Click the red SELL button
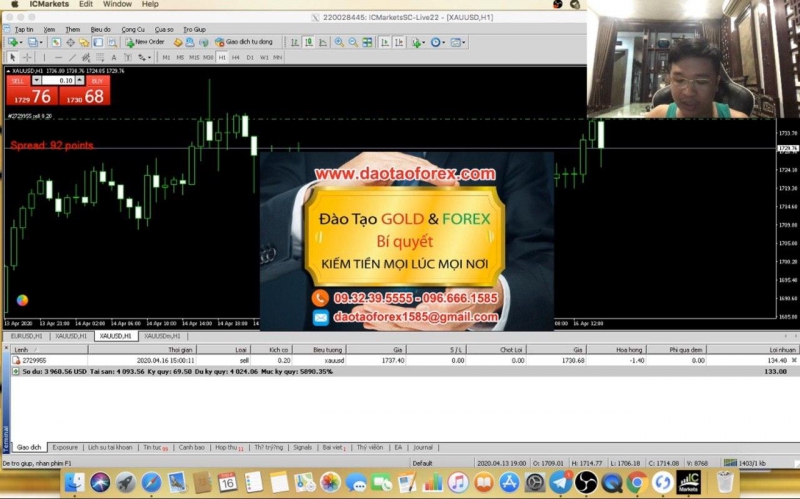 point(18,81)
